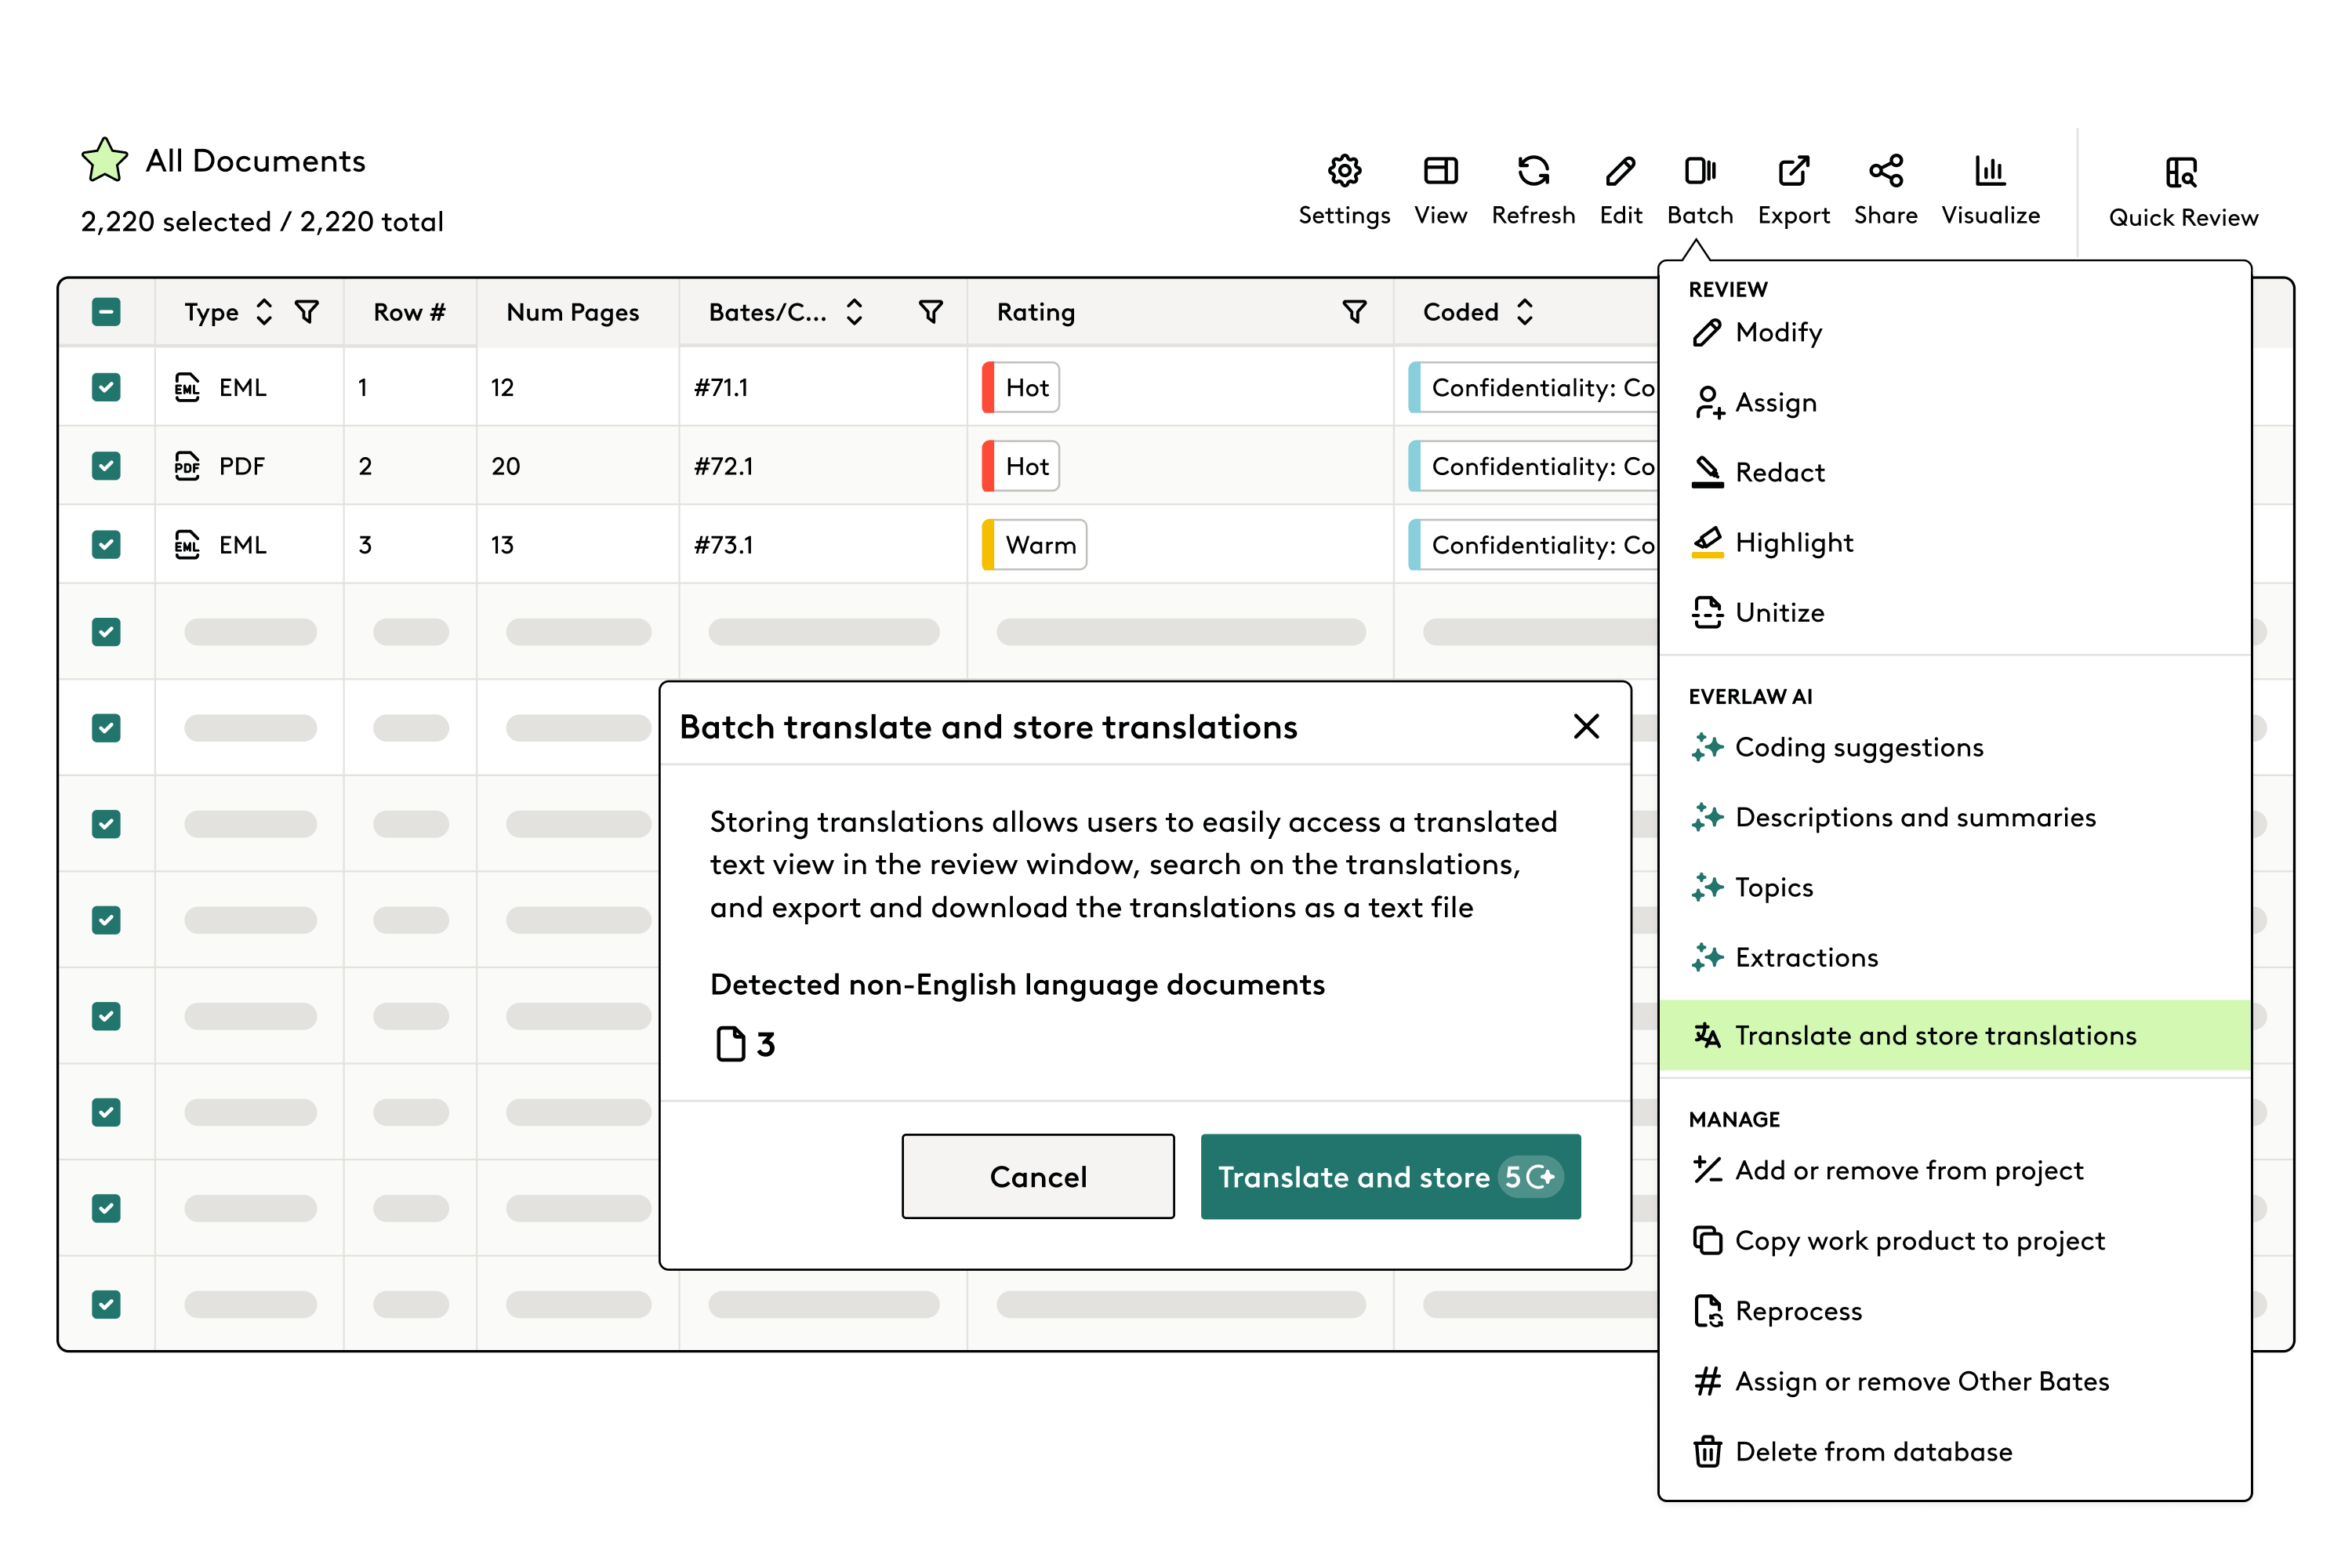Launch Quick Review
Screen dimensions: 2352x1568
tap(2183, 193)
